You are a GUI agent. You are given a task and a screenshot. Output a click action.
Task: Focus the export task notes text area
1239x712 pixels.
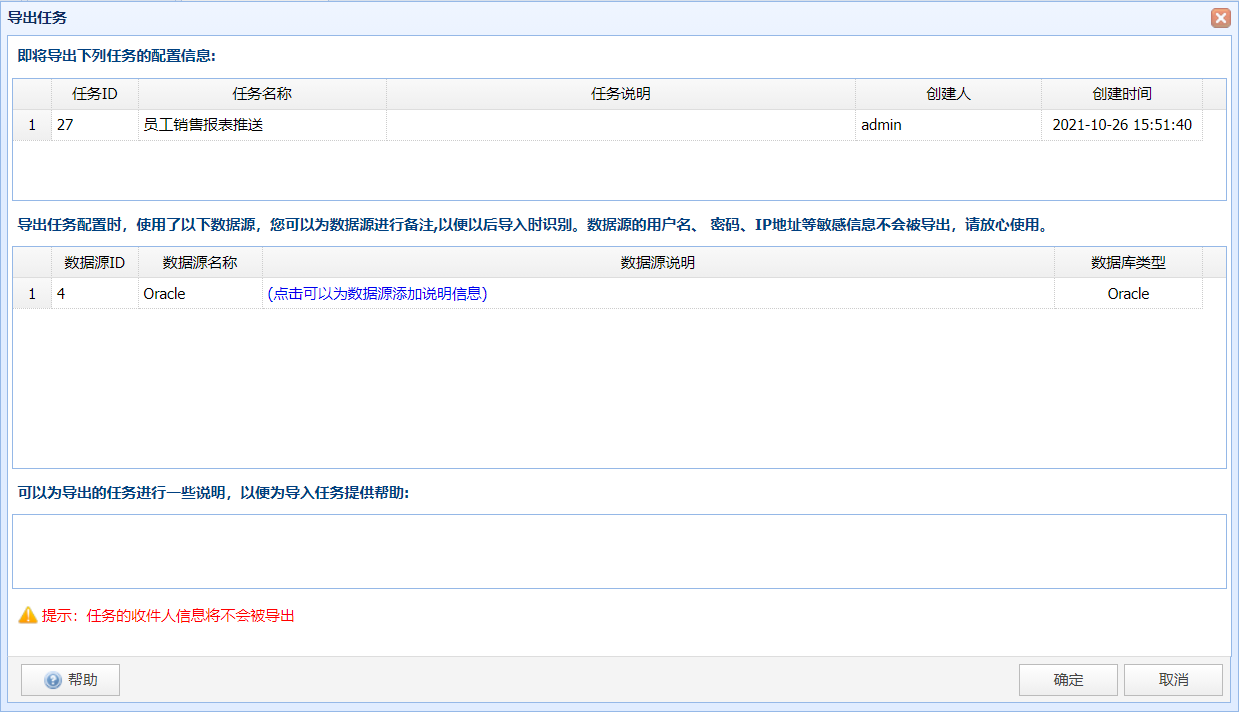pyautogui.click(x=619, y=551)
